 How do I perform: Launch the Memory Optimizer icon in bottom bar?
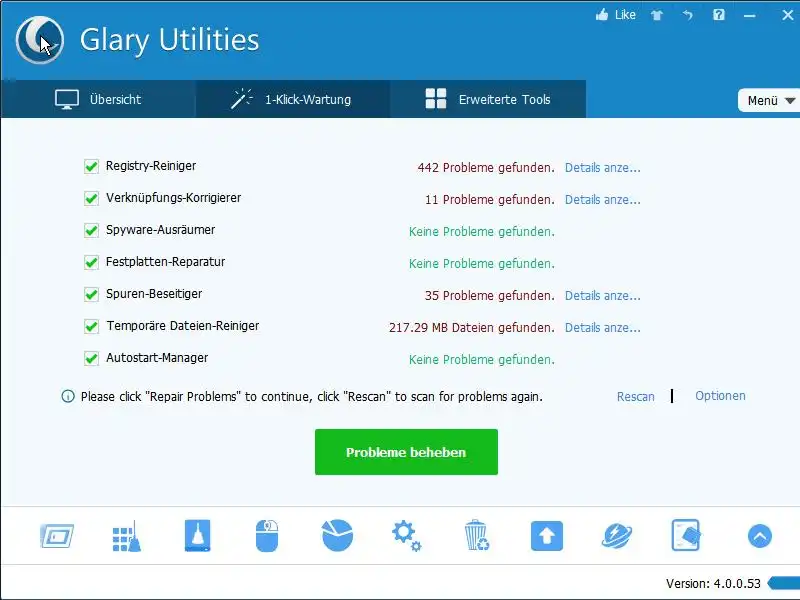click(x=57, y=536)
